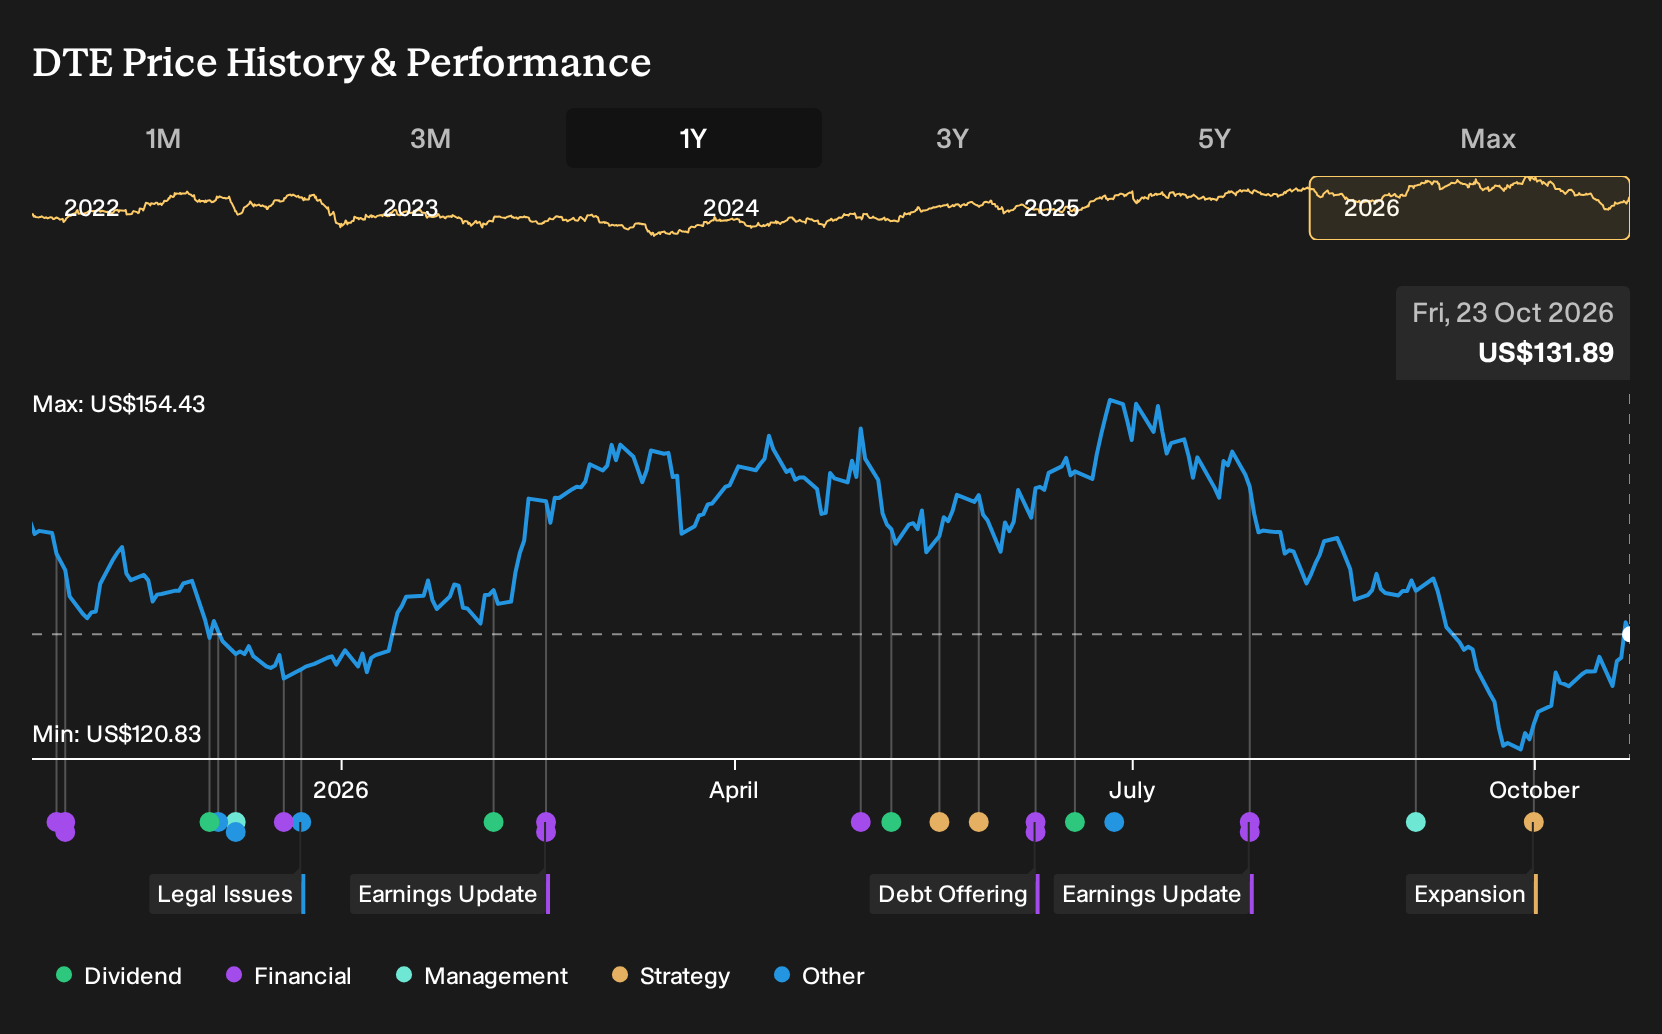Image resolution: width=1662 pixels, height=1034 pixels.
Task: Select the 3Y time range tab
Action: coord(952,138)
